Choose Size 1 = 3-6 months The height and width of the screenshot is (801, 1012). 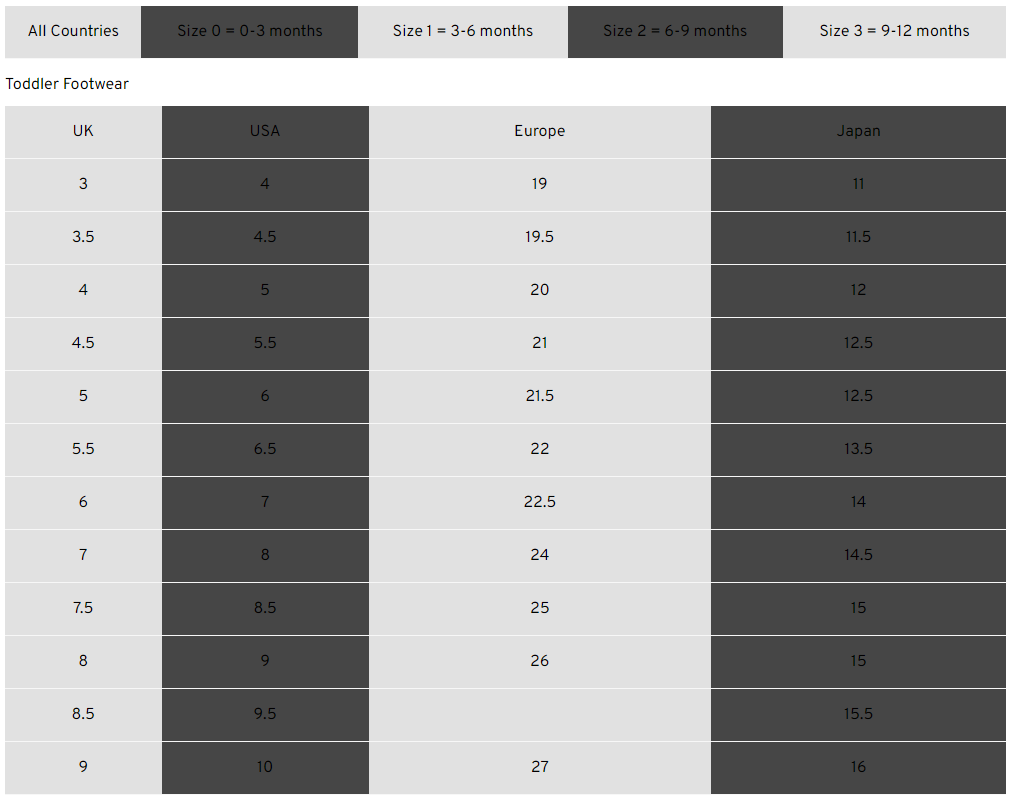pyautogui.click(x=463, y=32)
